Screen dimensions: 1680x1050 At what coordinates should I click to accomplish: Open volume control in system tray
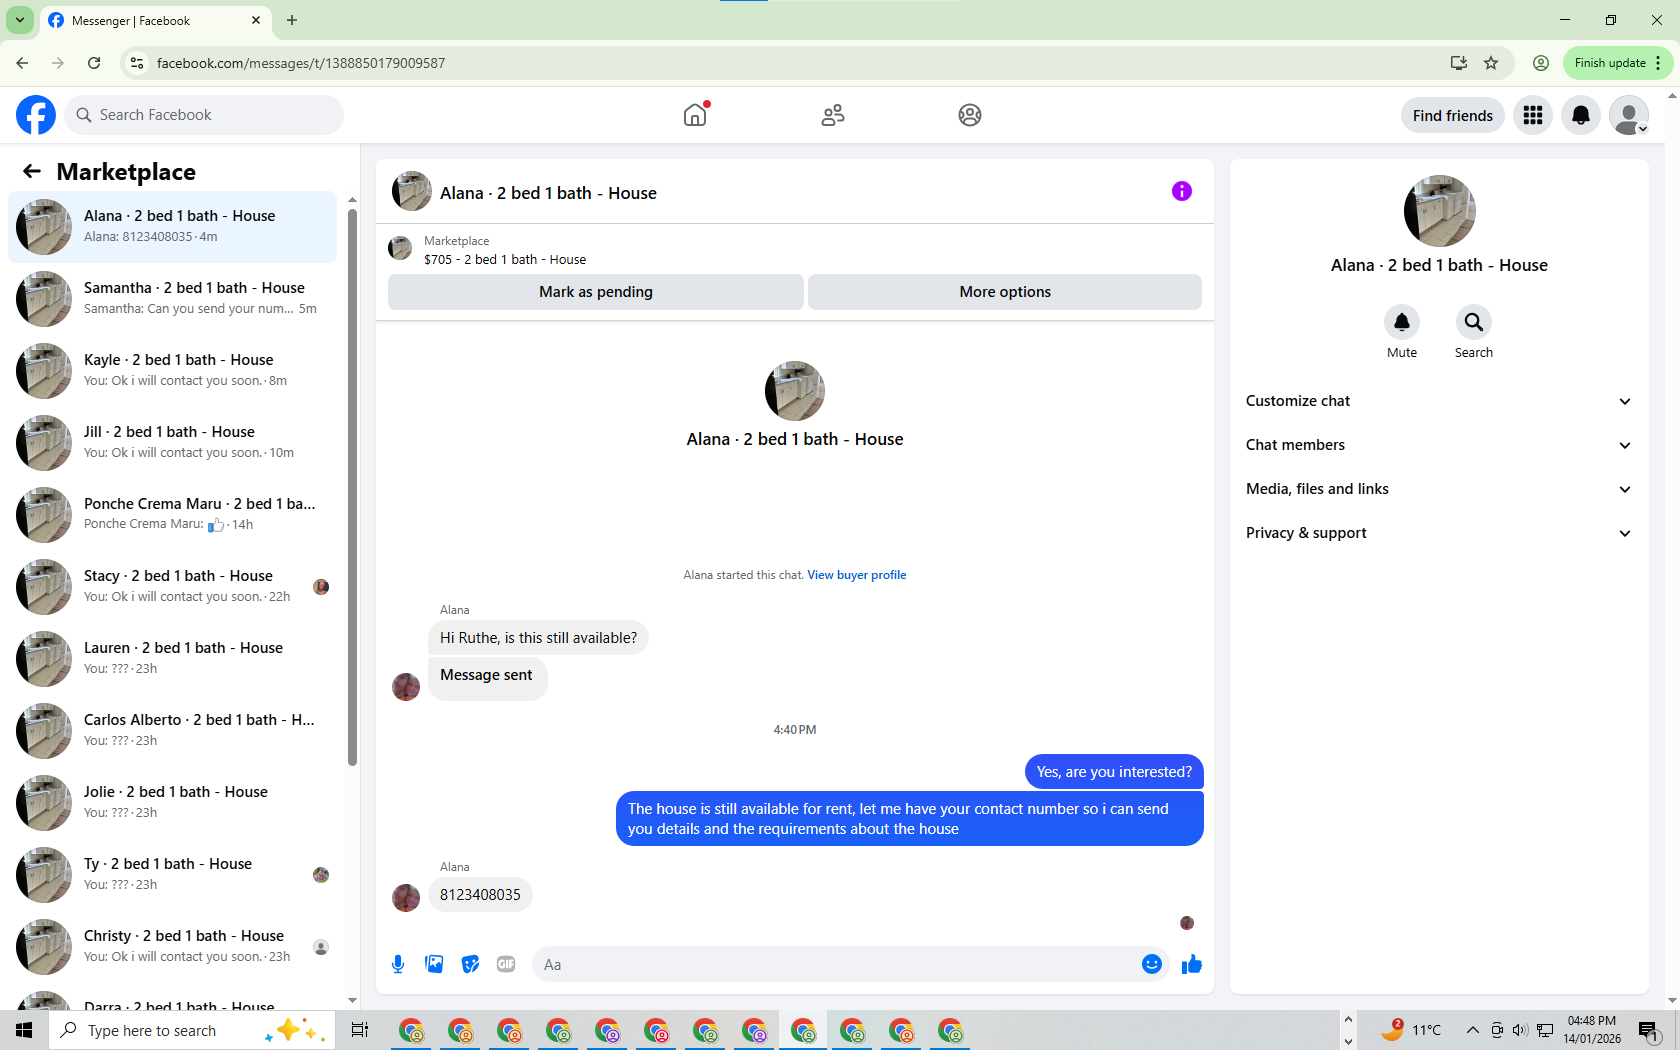pyautogui.click(x=1520, y=1030)
